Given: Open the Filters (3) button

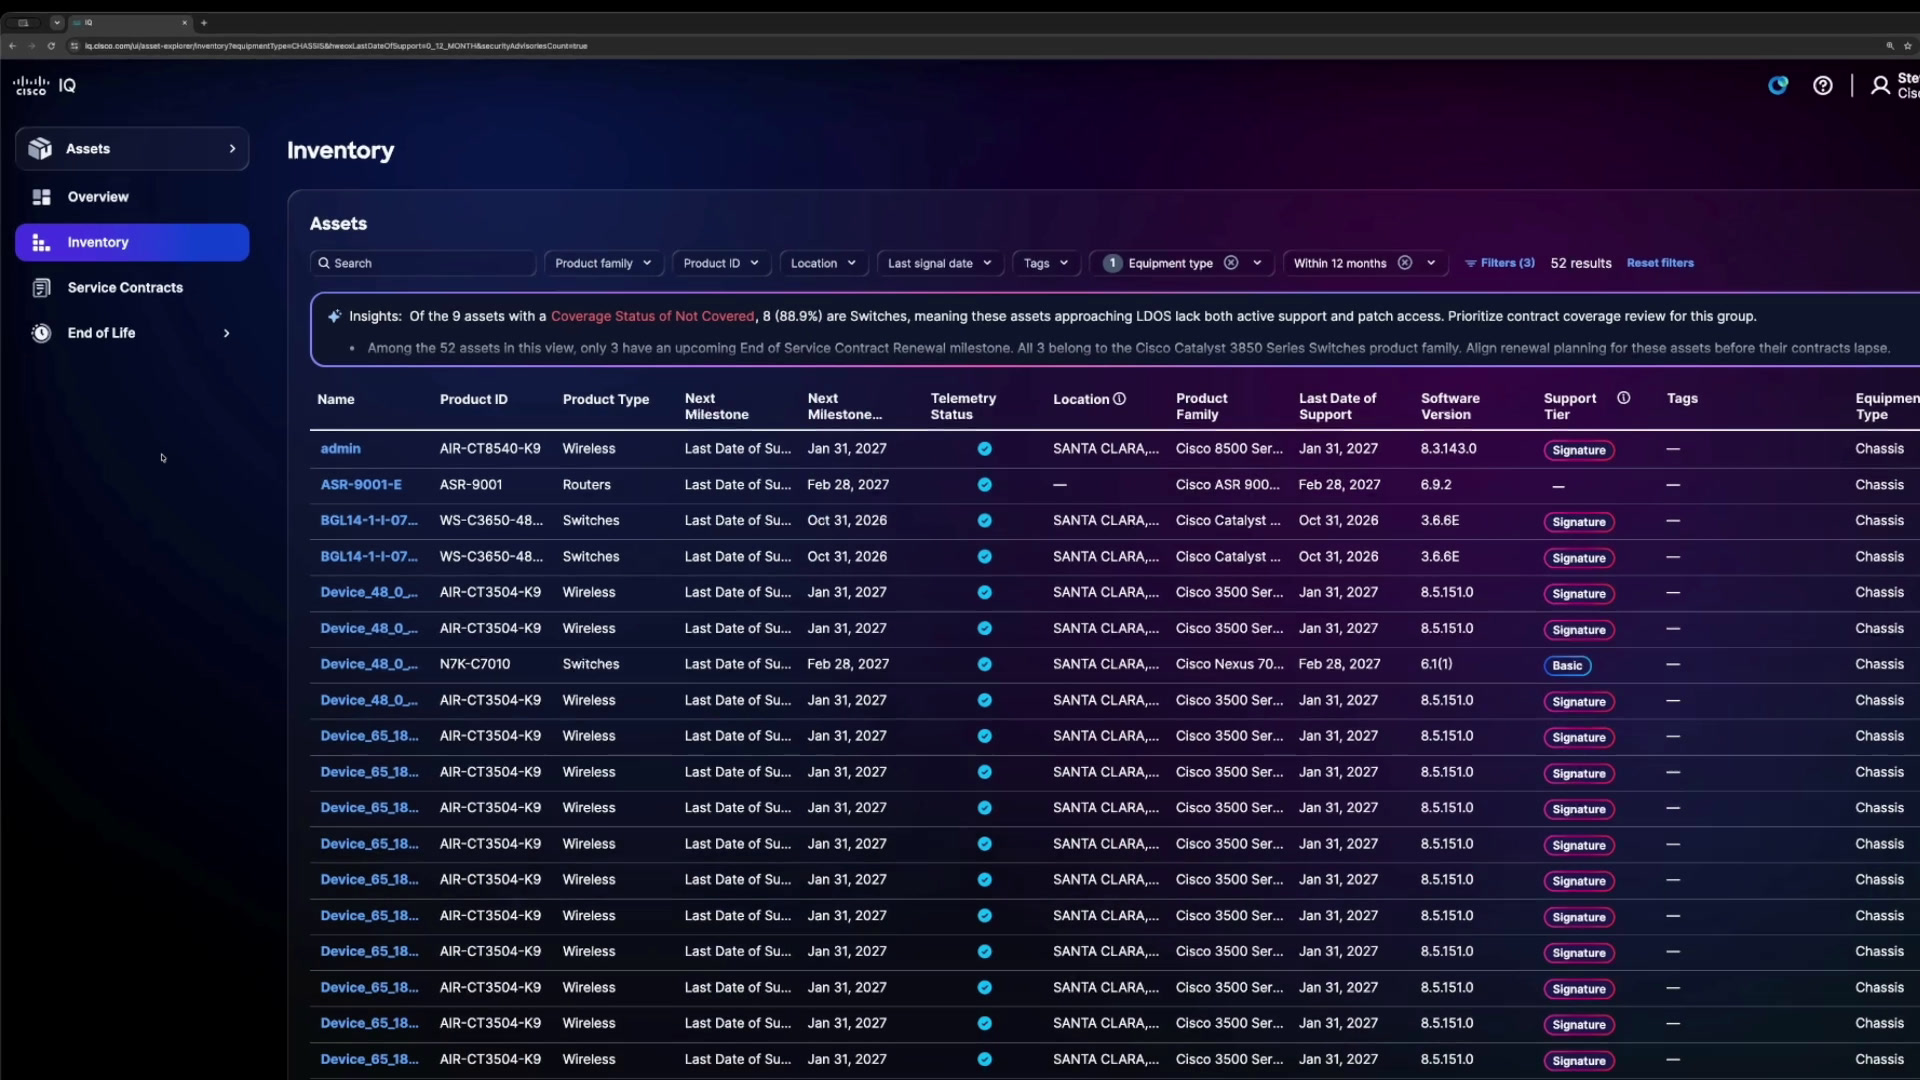Looking at the screenshot, I should (1499, 263).
